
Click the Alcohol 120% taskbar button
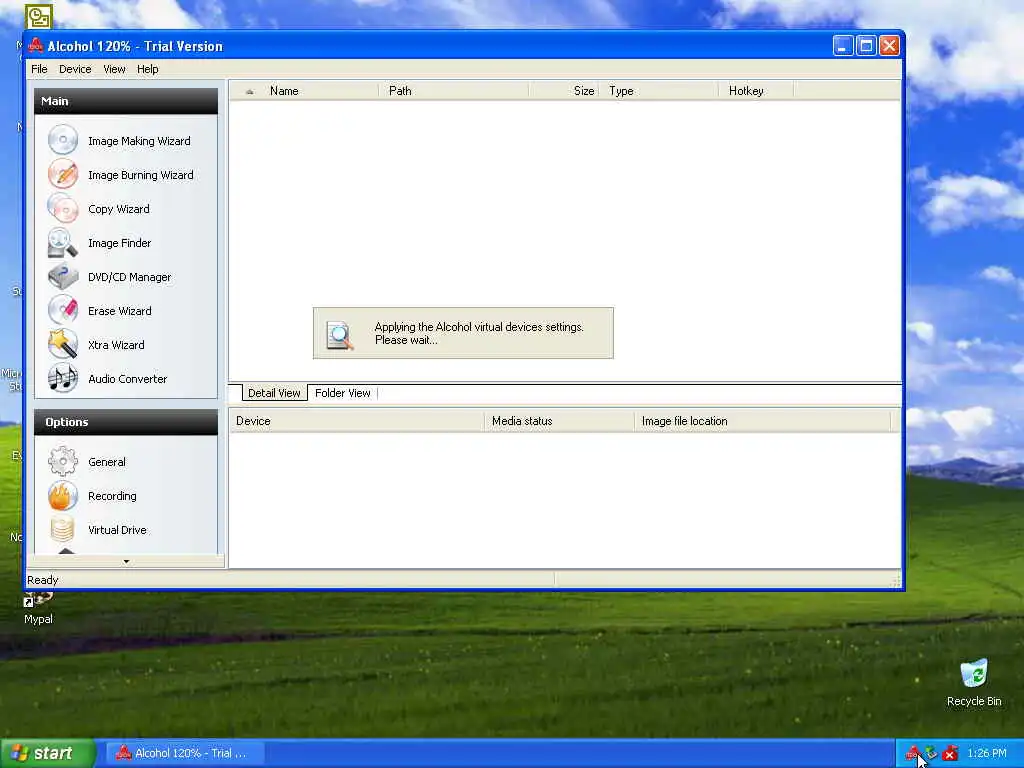tap(184, 753)
